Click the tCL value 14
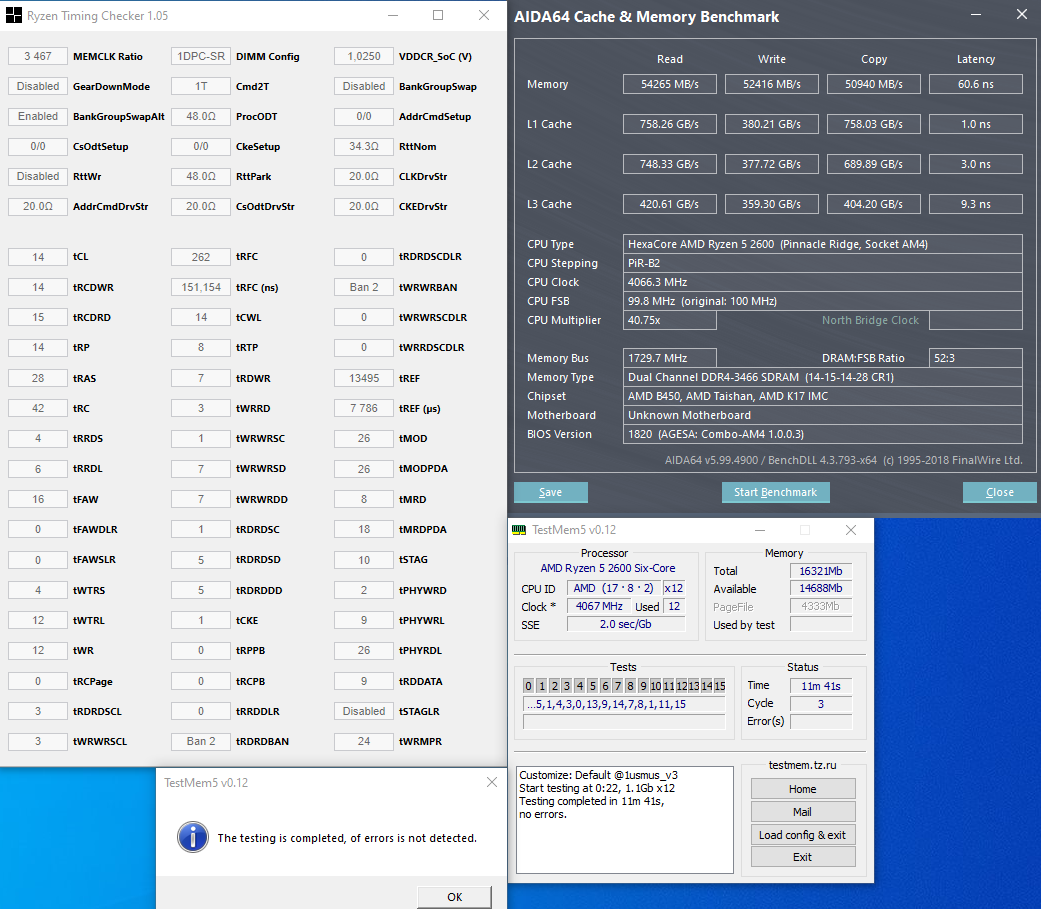Screen dimensions: 1041x909 [x=38, y=257]
